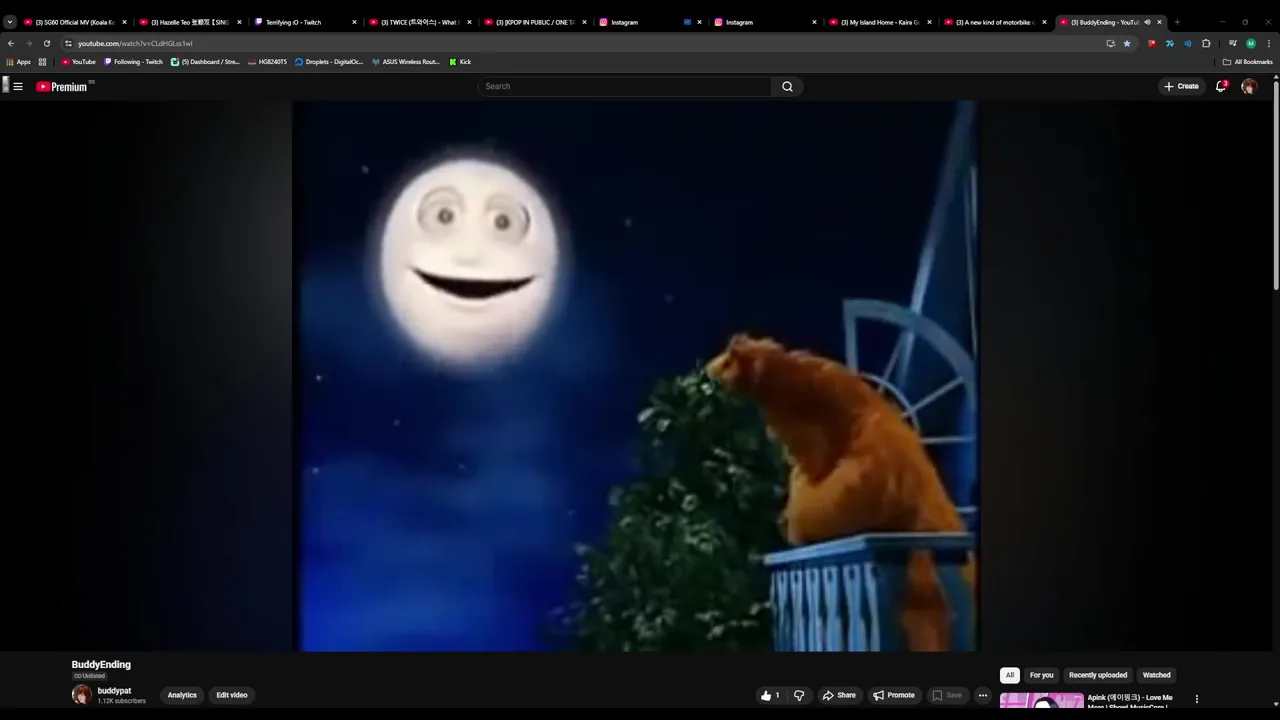Open Kick bookmark

coord(460,62)
